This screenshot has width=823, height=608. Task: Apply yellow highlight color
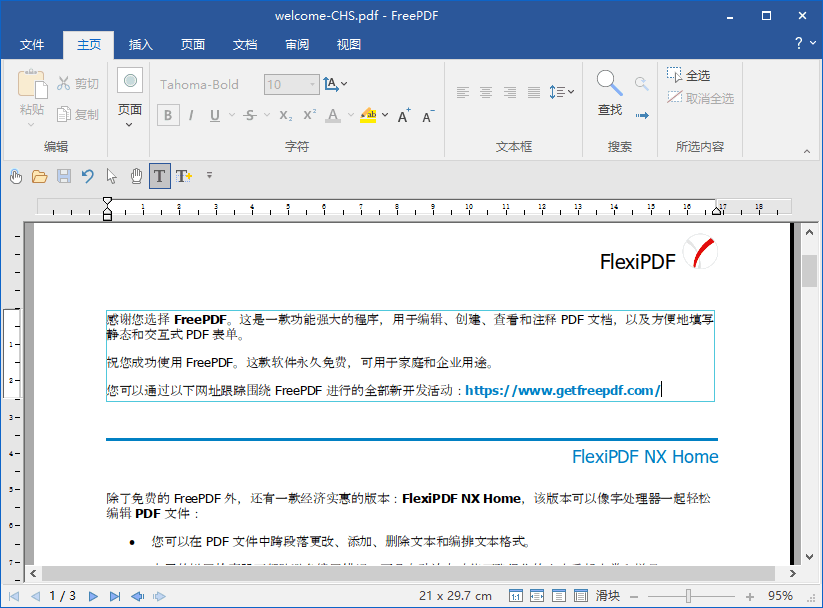coord(368,115)
